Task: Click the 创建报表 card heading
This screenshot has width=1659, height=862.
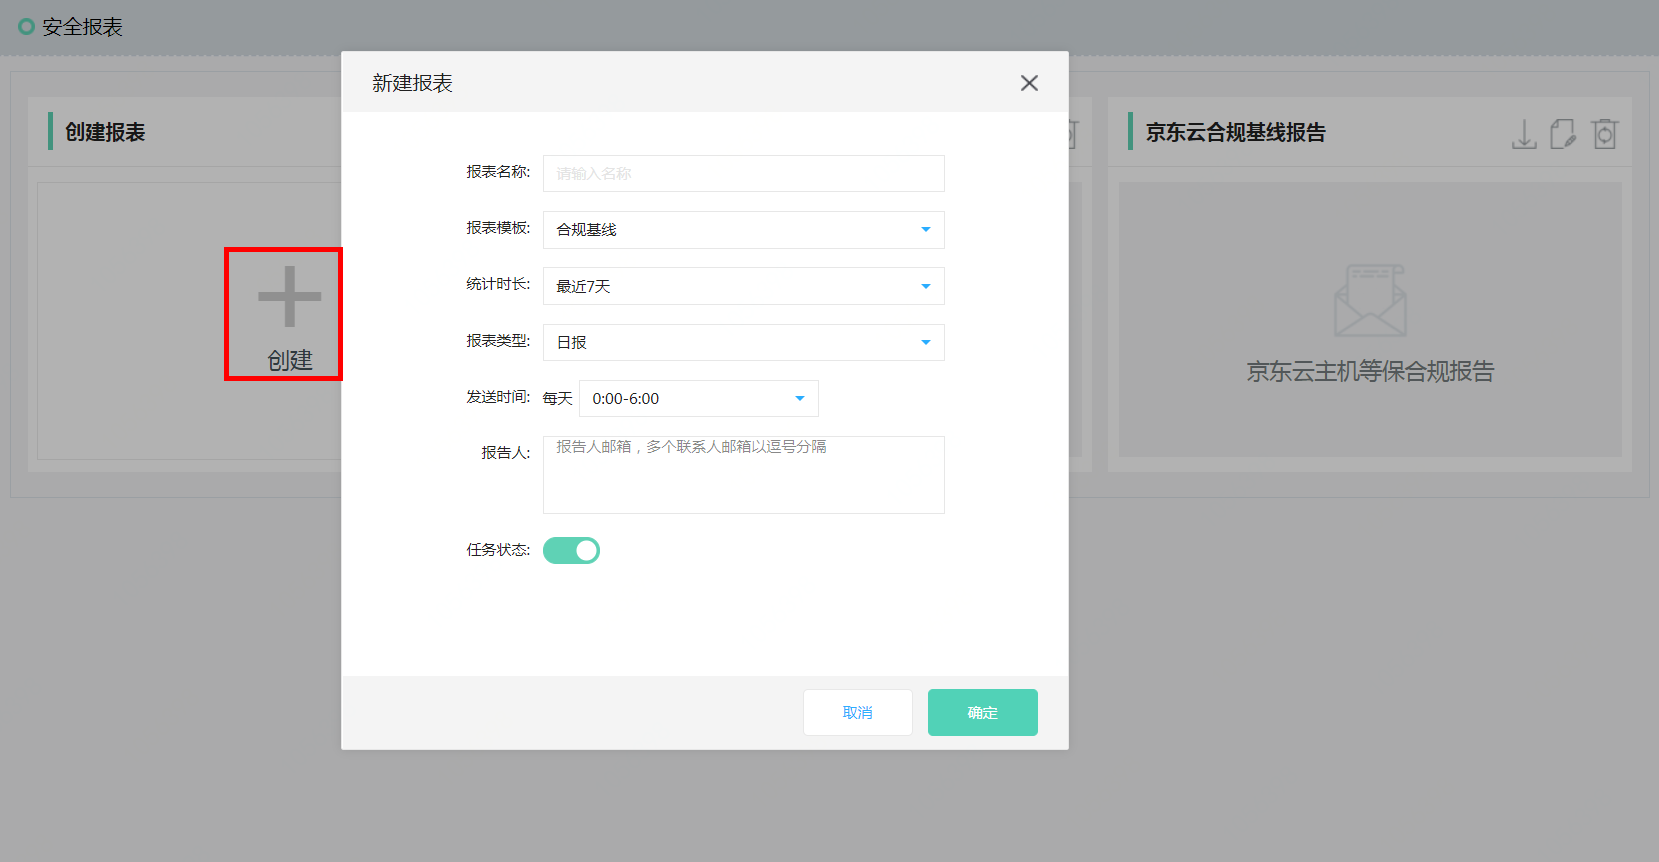Action: (105, 132)
